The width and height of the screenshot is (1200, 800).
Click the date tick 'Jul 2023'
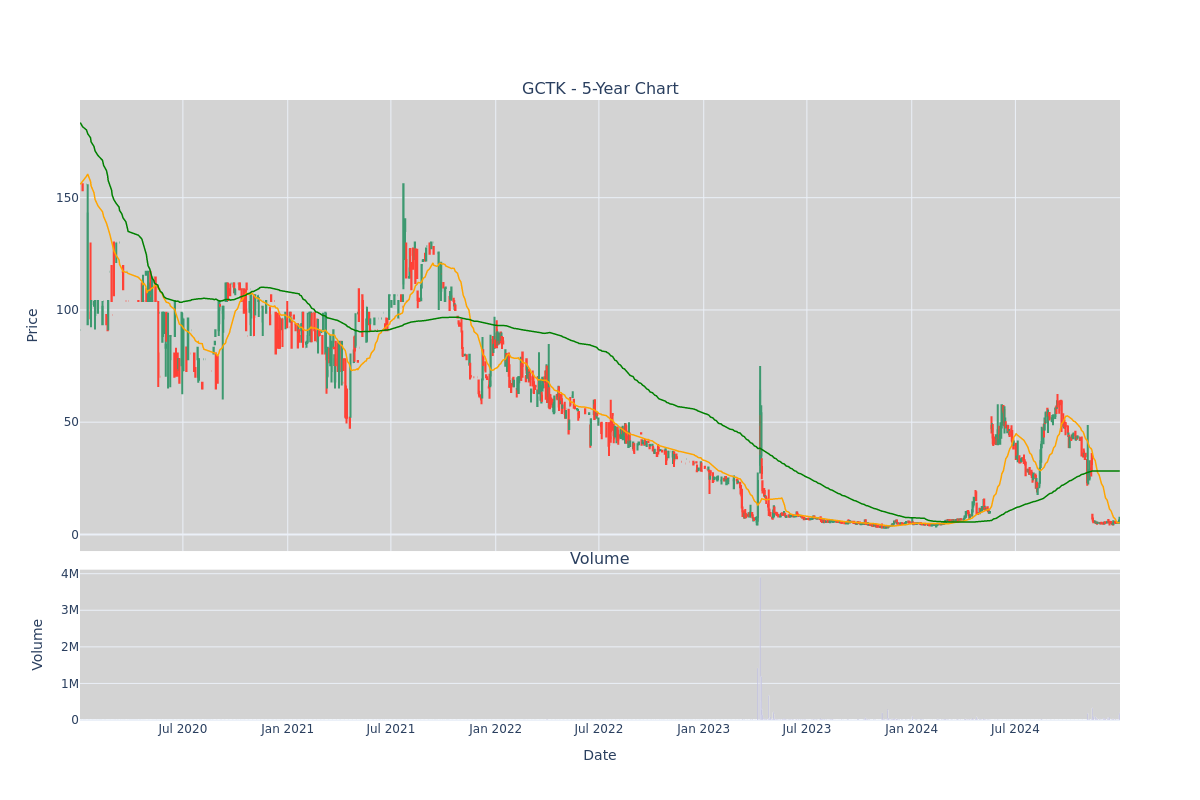click(807, 729)
